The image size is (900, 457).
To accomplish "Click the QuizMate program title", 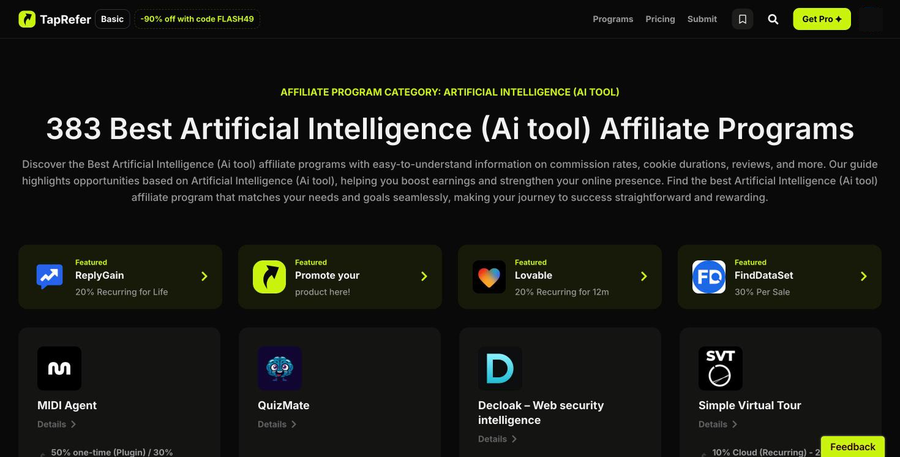I will tap(284, 405).
